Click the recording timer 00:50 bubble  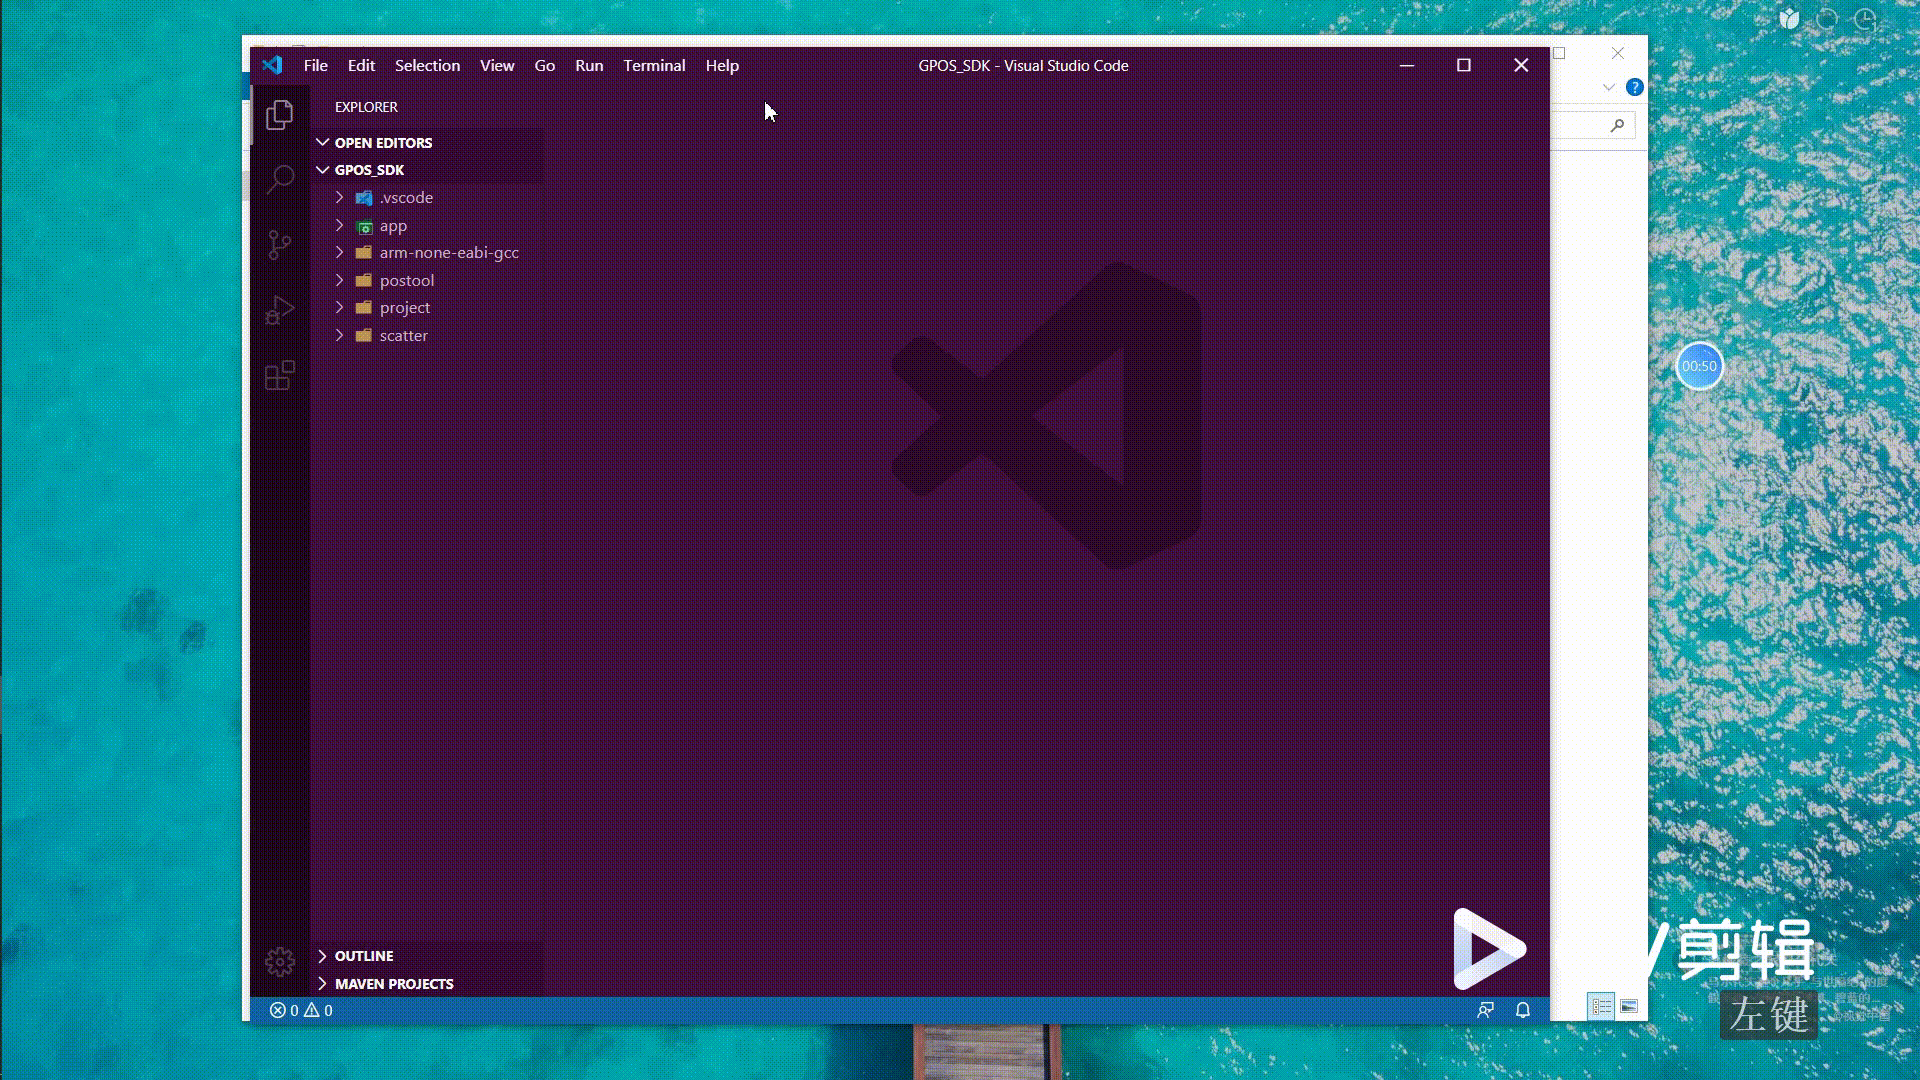[x=1699, y=366]
